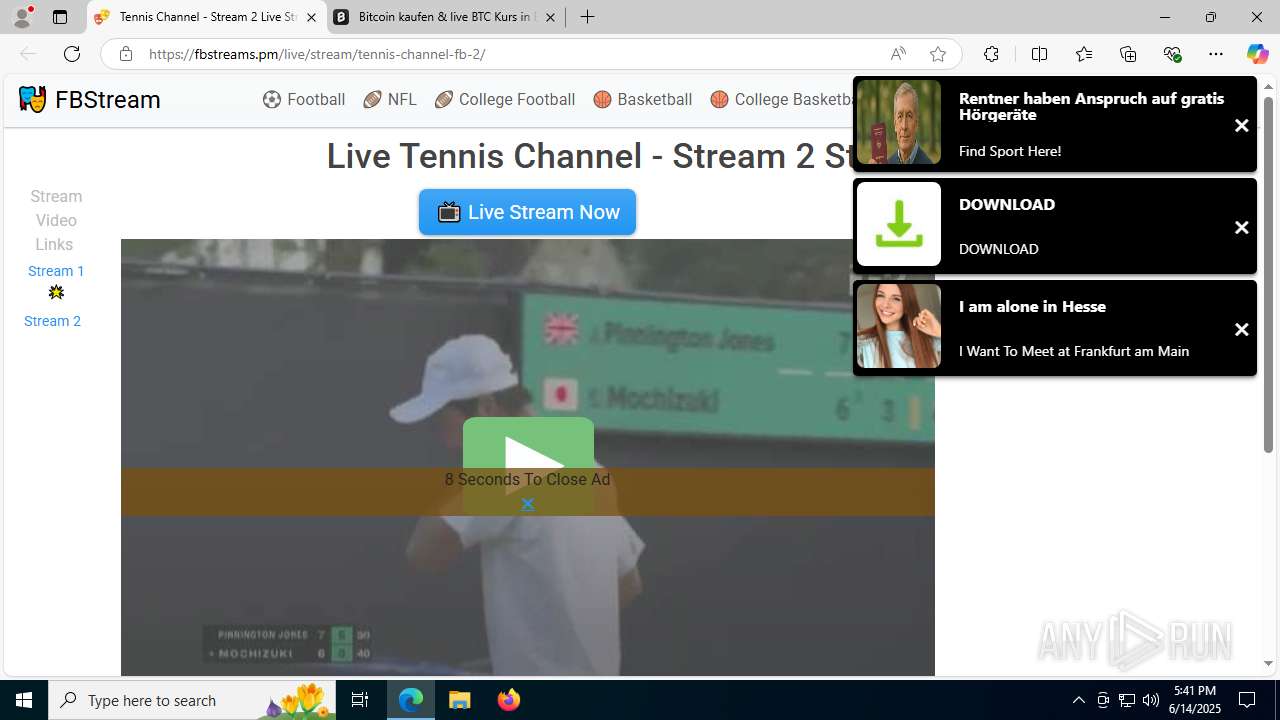Open the smiling woman ad thumbnail
Screen dimensions: 1280x720
[x=899, y=326]
